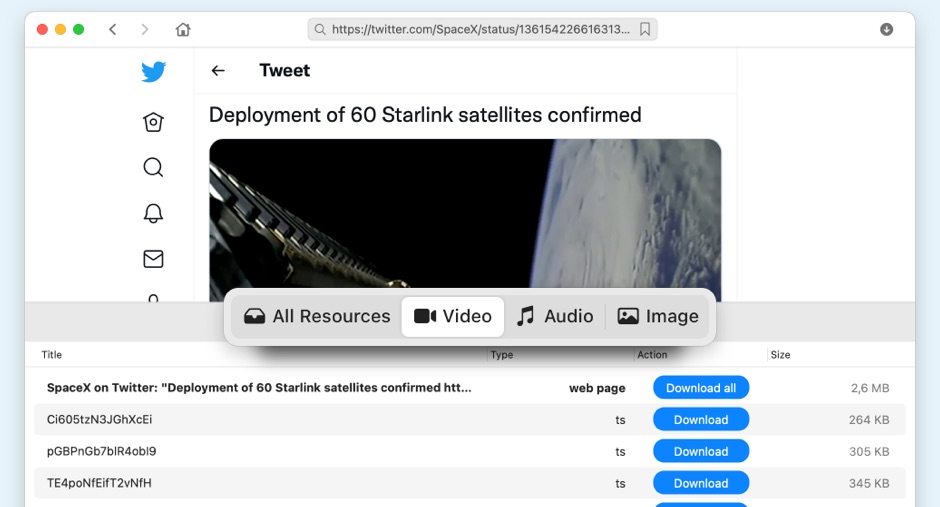Open the downloads icon at top right

887,29
